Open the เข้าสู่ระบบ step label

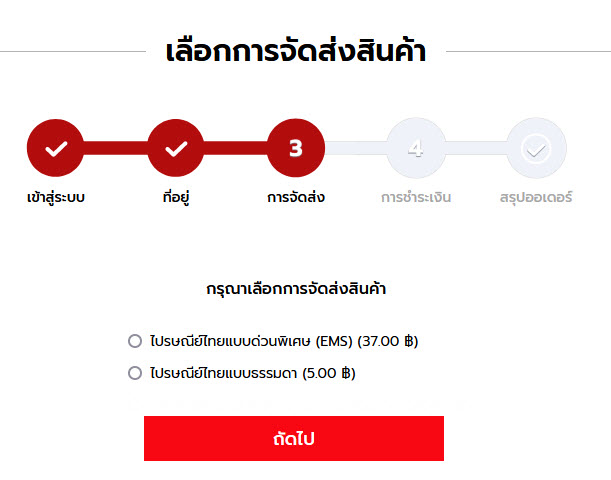(56, 198)
